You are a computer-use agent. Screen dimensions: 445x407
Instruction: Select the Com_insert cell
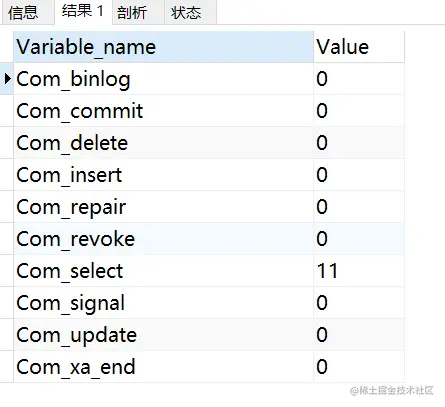click(x=163, y=175)
